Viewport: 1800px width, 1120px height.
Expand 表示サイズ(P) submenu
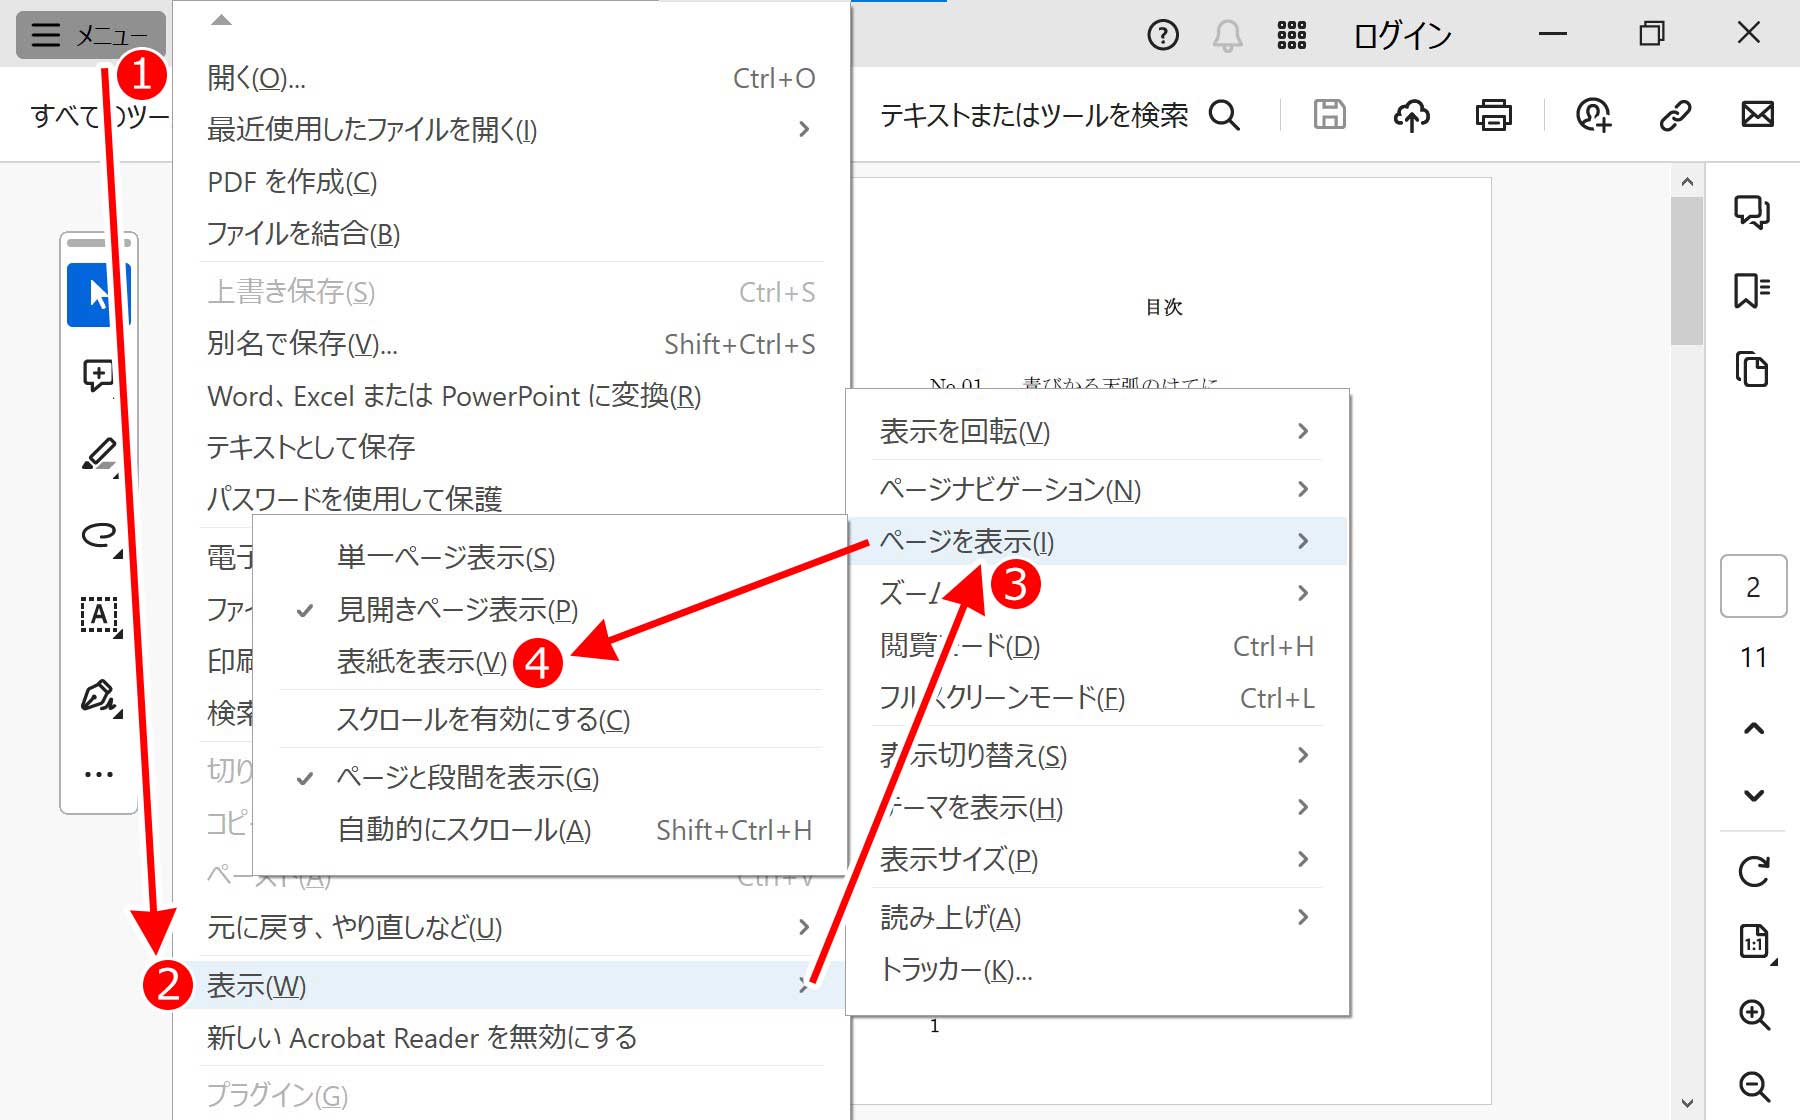pyautogui.click(x=1097, y=860)
